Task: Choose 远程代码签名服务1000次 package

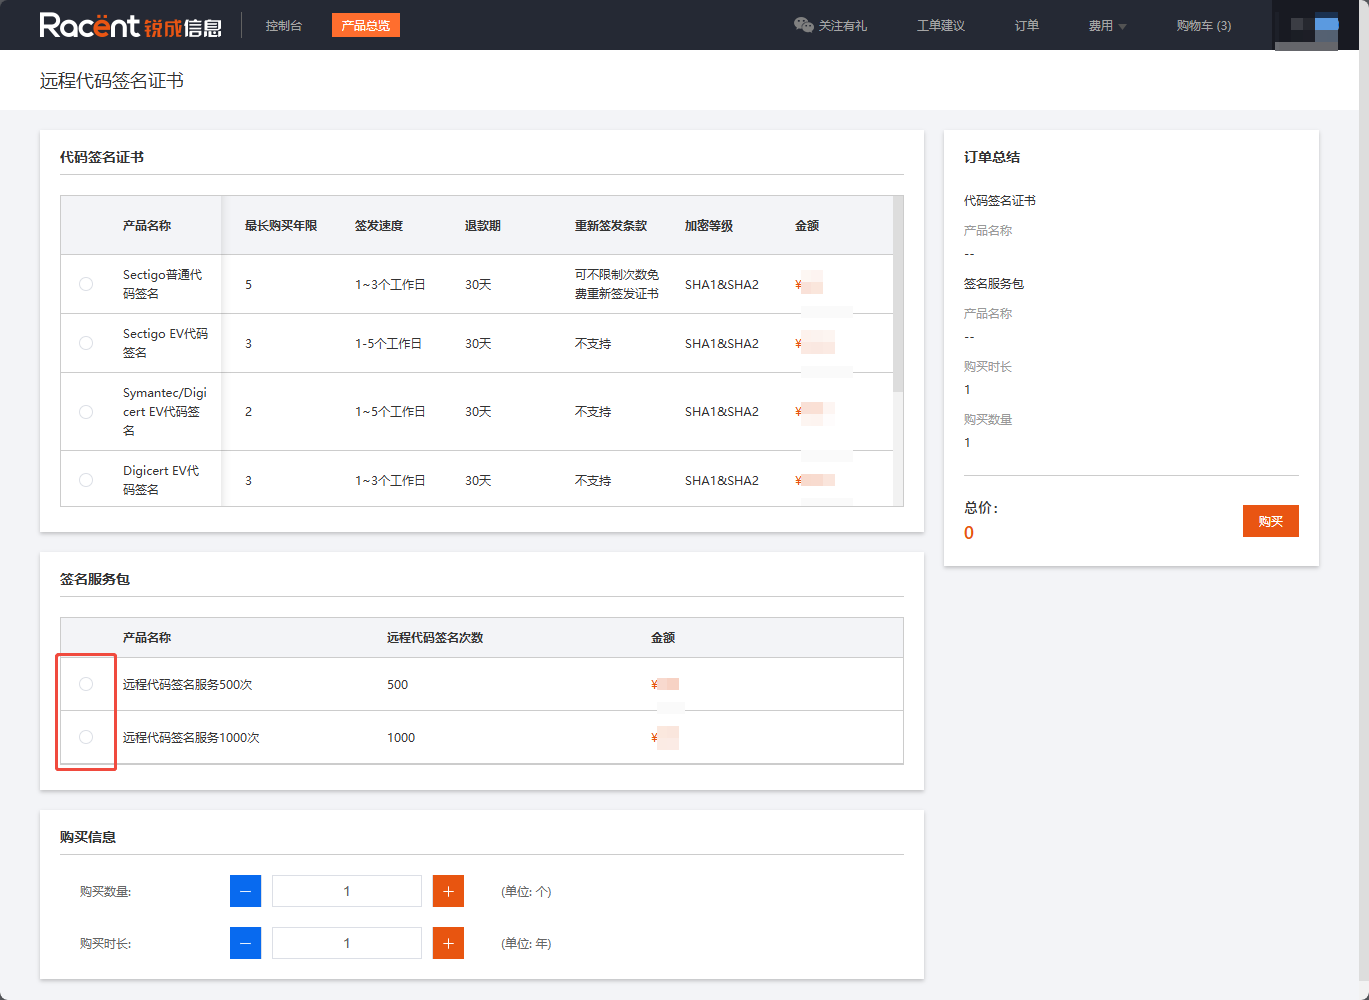Action: click(86, 737)
